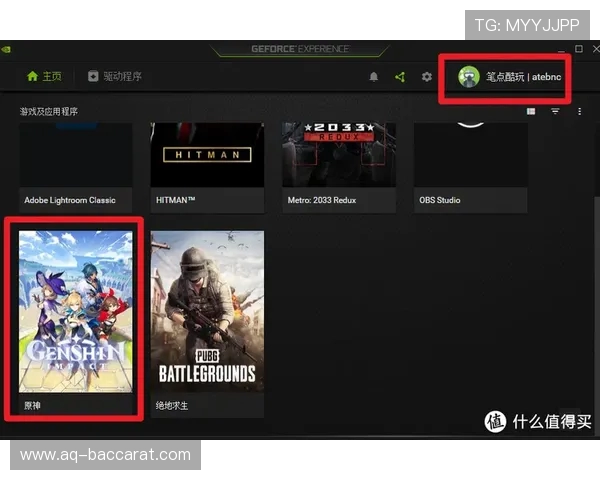Go to the 主页 (Home) tab
Screen dimensions: 600x480
pyautogui.click(x=45, y=76)
